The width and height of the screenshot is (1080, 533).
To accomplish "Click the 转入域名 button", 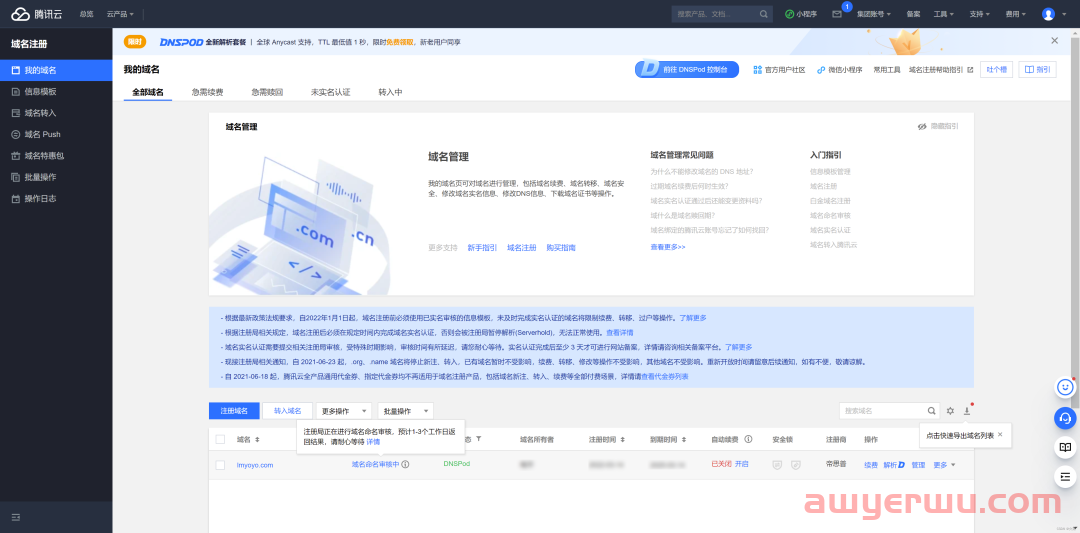I will coord(288,410).
